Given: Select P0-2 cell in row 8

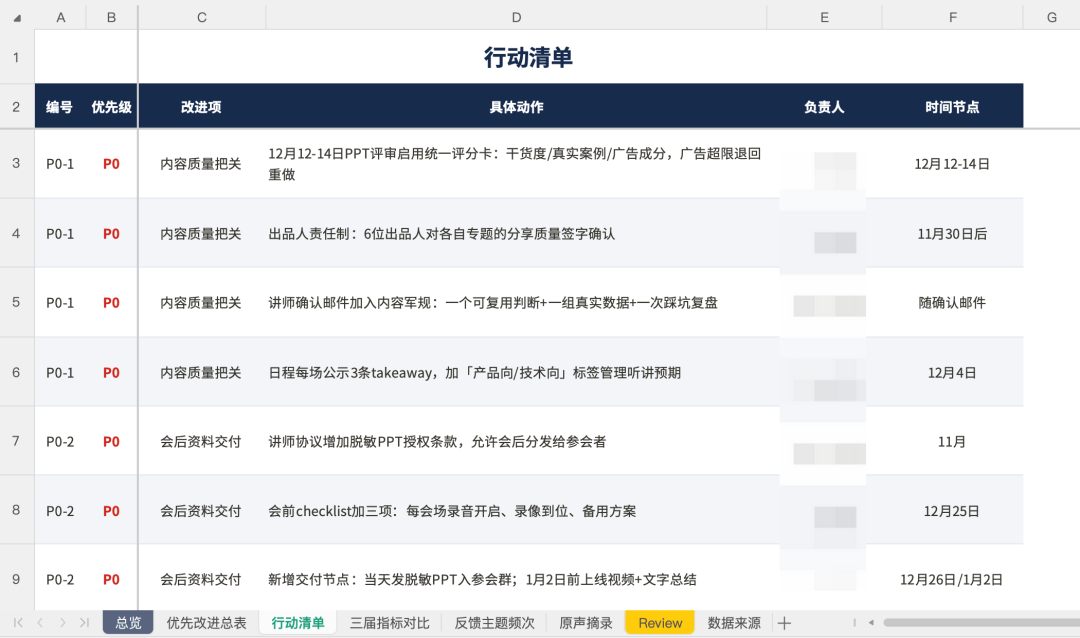Looking at the screenshot, I should [60, 511].
